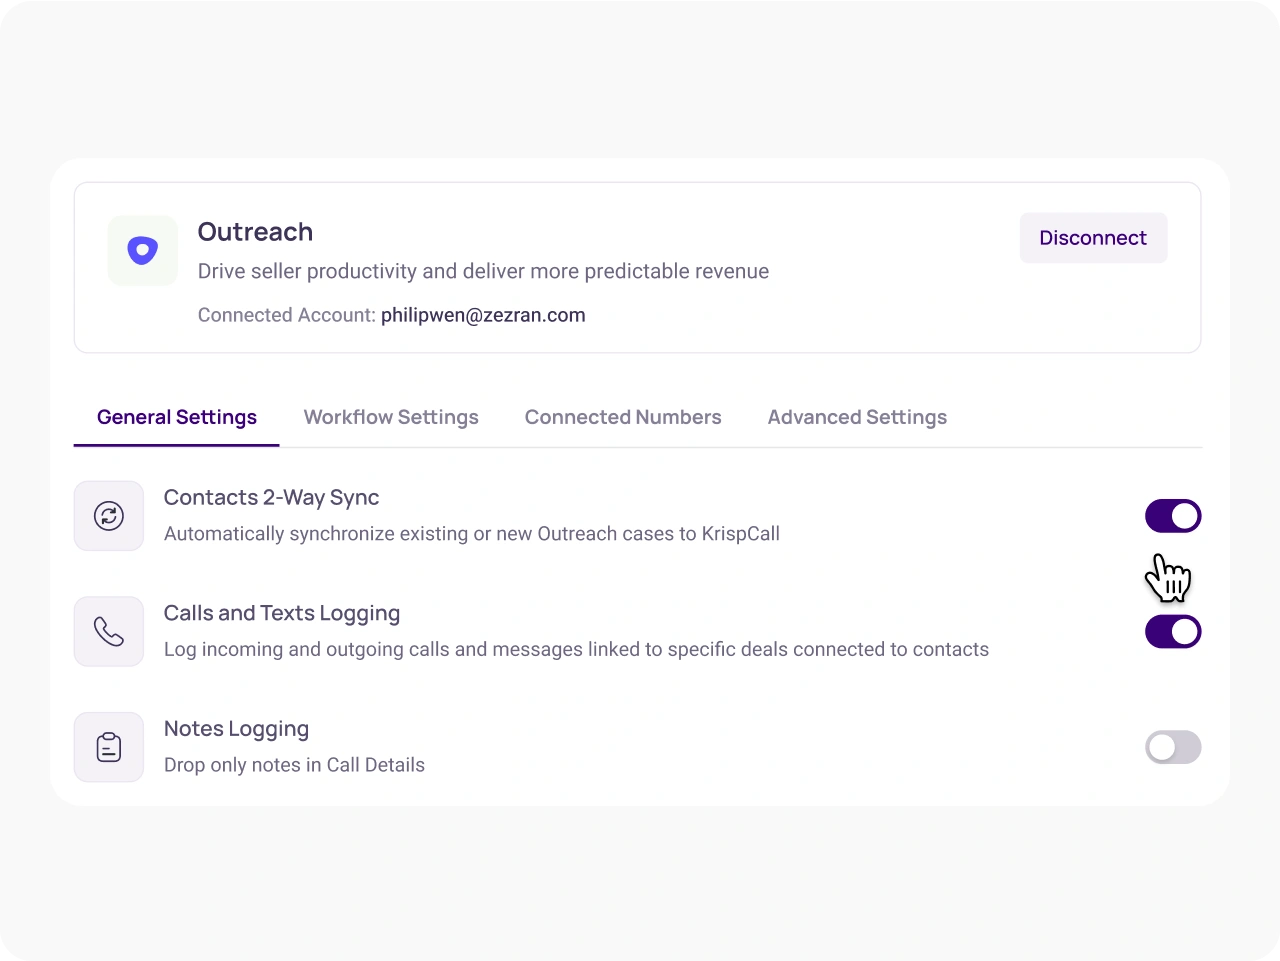Click the Disconnect button

[1093, 238]
